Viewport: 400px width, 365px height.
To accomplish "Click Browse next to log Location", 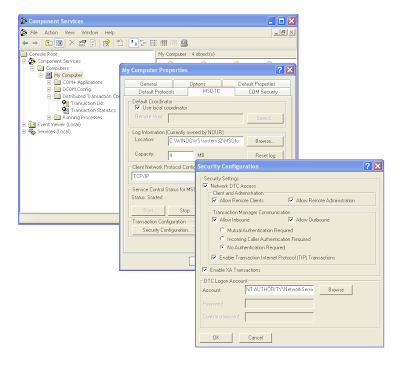I will (x=265, y=141).
